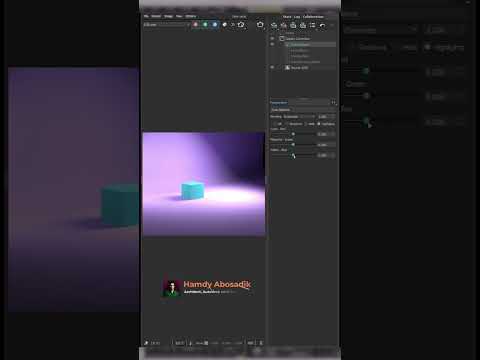
Task: Select the last radio option in properties
Action: click(x=319, y=124)
